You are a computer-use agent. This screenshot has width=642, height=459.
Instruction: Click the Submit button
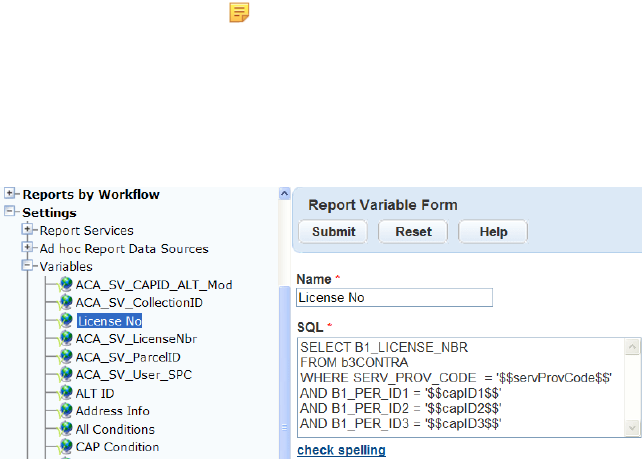tap(333, 232)
